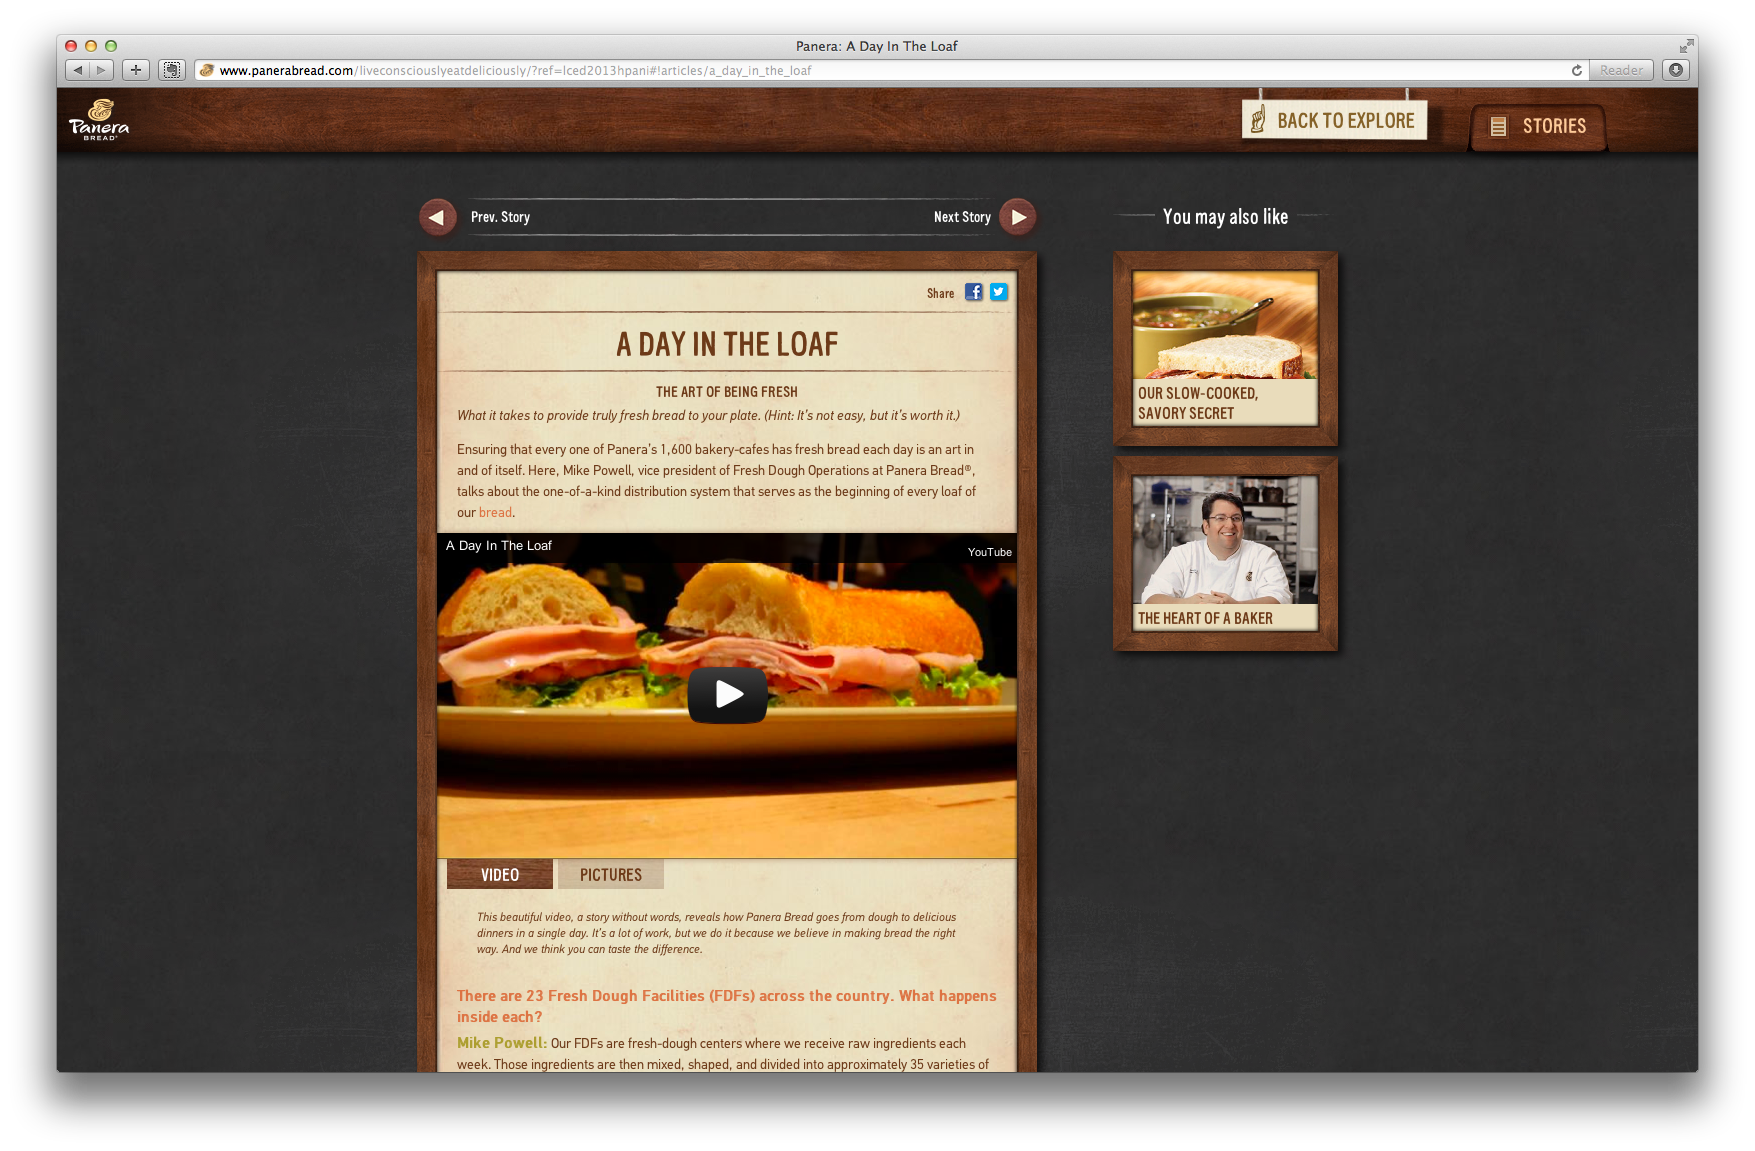Go forward using Safari's forward arrow

pyautogui.click(x=101, y=70)
